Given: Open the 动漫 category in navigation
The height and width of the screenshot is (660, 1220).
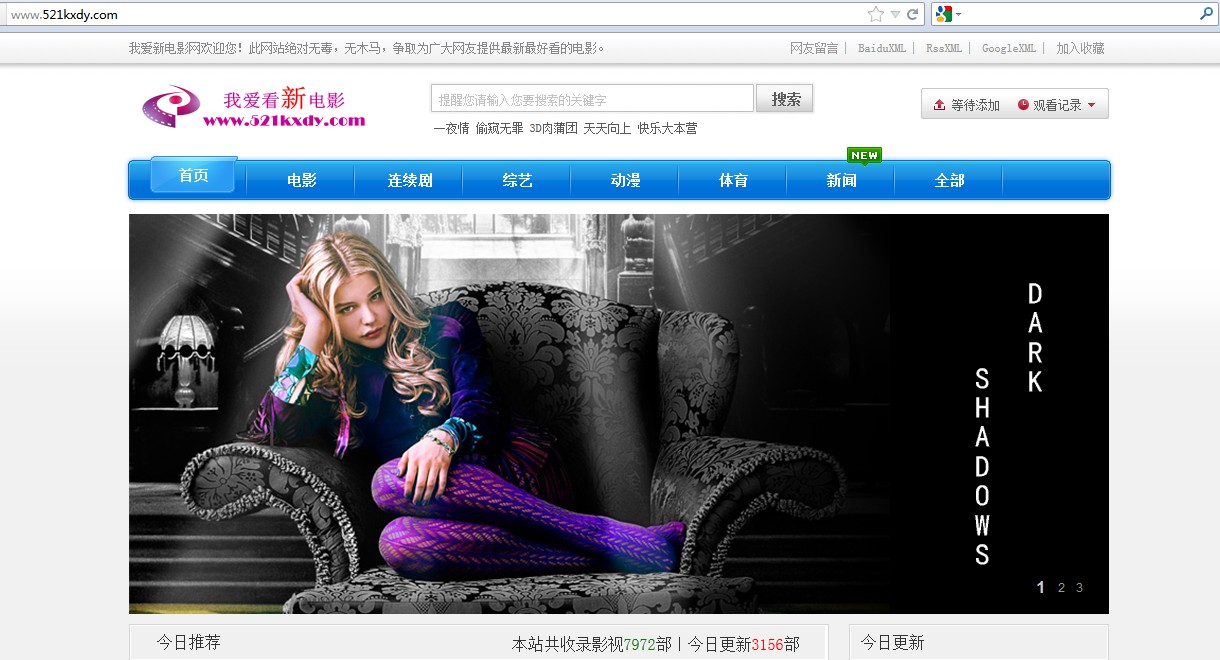Looking at the screenshot, I should pyautogui.click(x=625, y=180).
